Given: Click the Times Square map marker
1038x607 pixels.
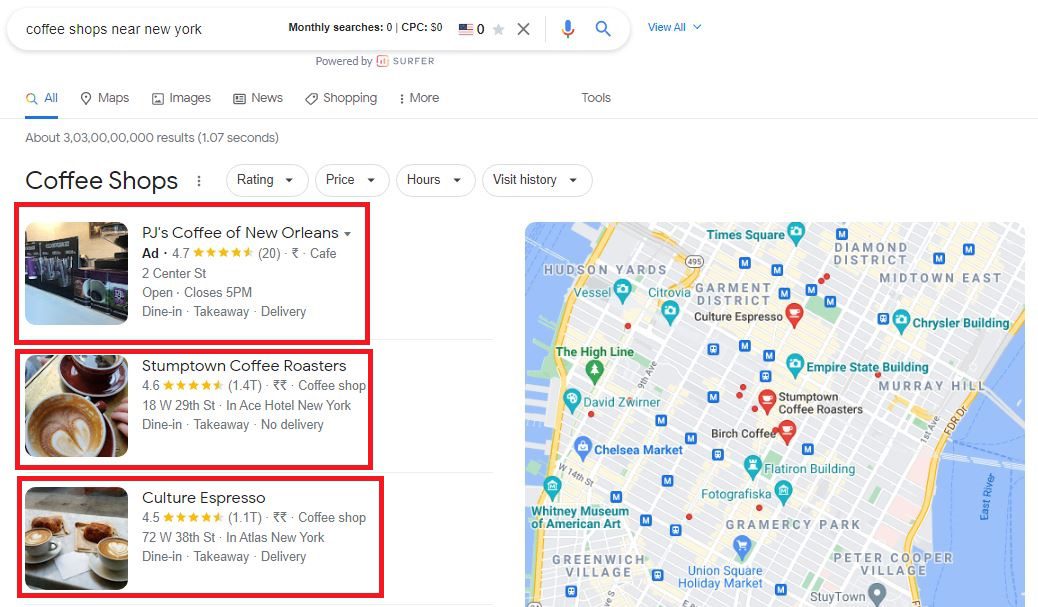Looking at the screenshot, I should click(x=796, y=232).
